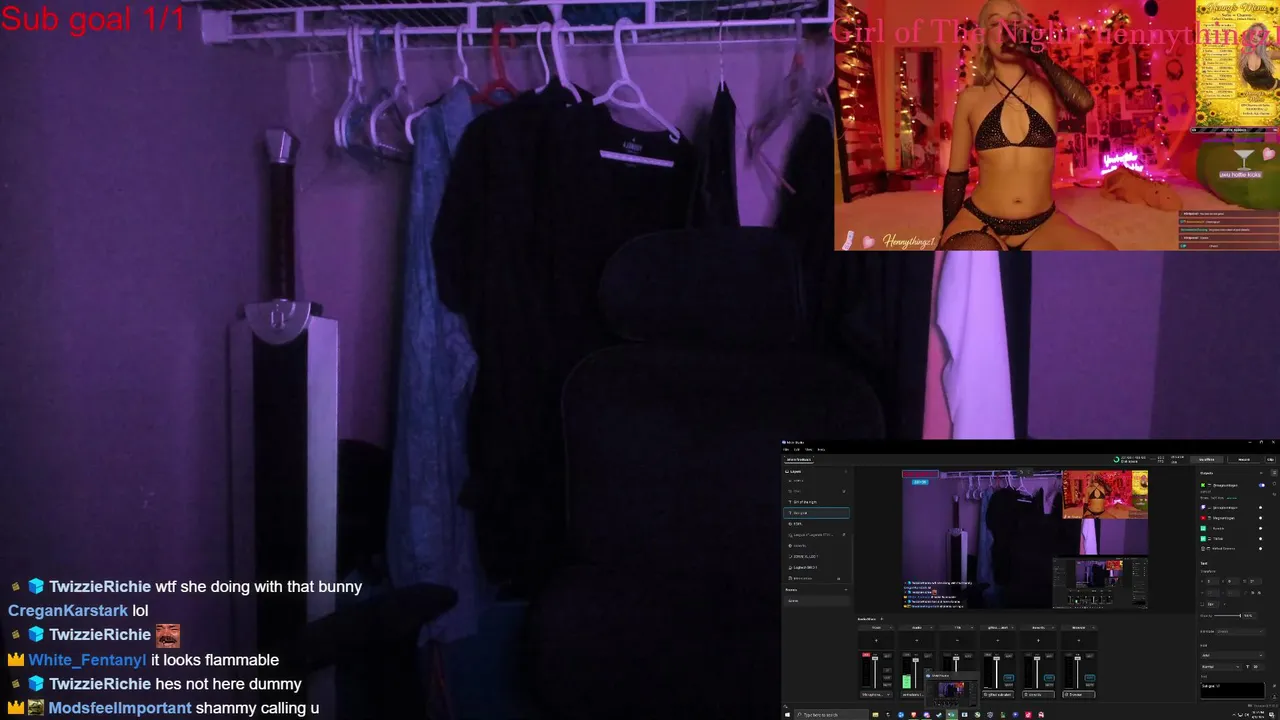Open the first audio track name dropdown

click(x=876, y=628)
